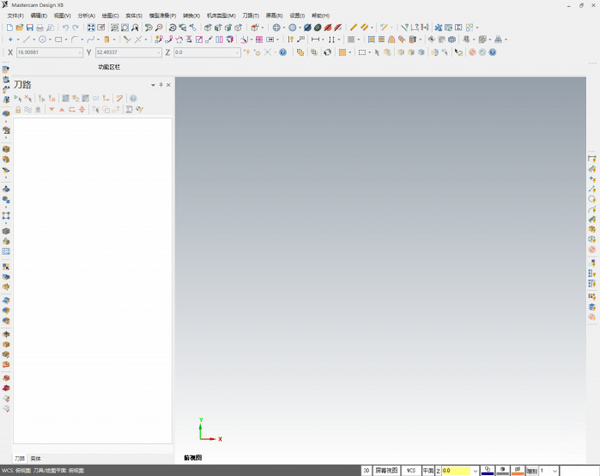Viewport: 600px width, 476px height.
Task: Click the 层别 button in status bar
Action: pos(532,471)
